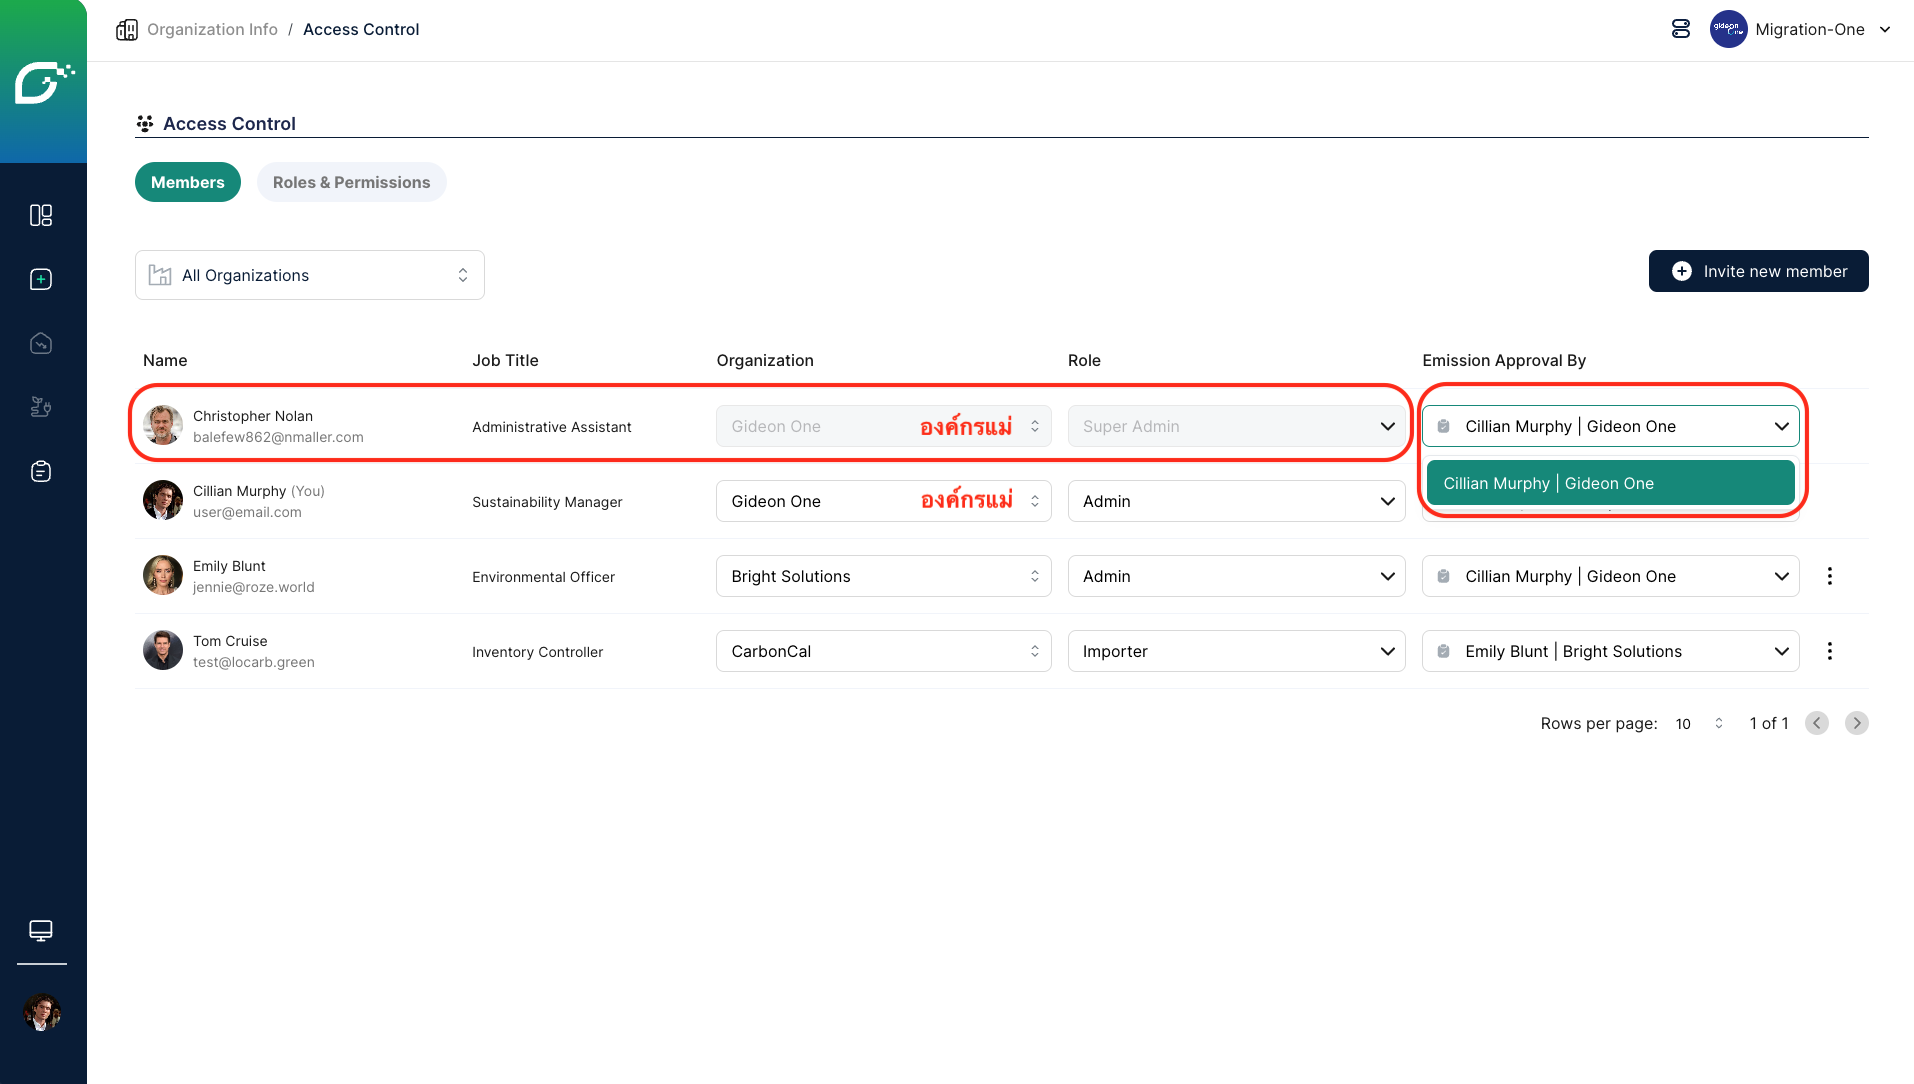Open Role dropdown for Cillian Murphy
The image size is (1914, 1084).
pyautogui.click(x=1236, y=501)
